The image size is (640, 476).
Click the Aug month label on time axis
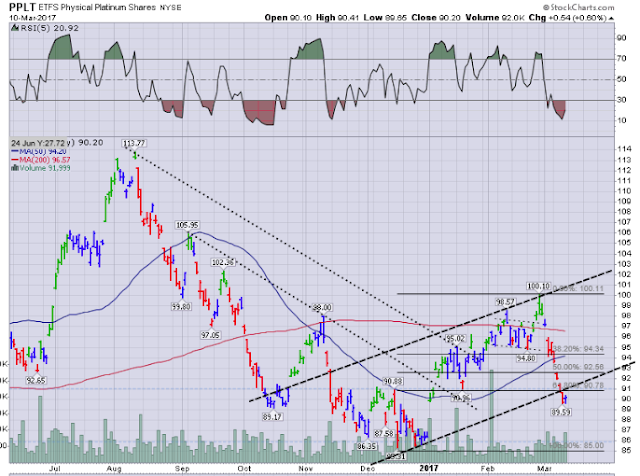(114, 469)
